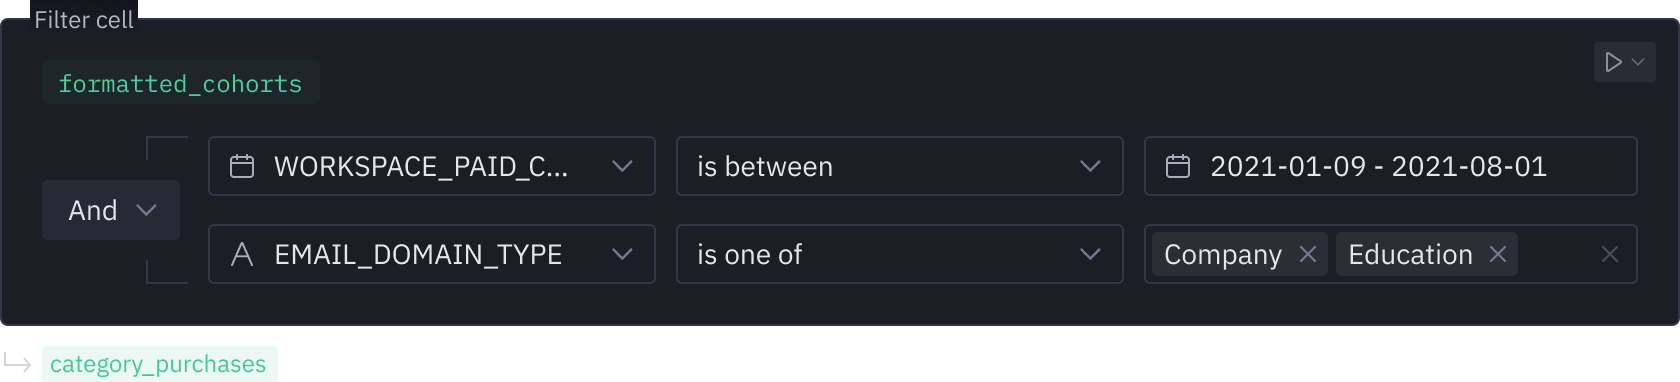Clear all selected domain type values
This screenshot has width=1680, height=382.
1609,254
